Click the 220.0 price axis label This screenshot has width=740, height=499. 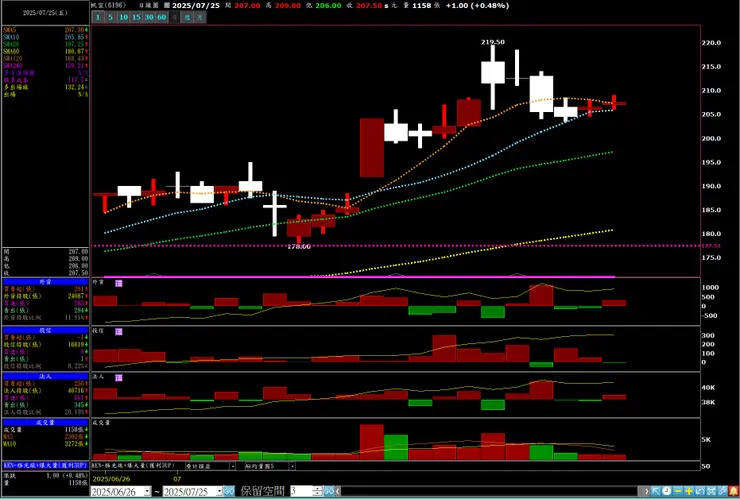(711, 42)
